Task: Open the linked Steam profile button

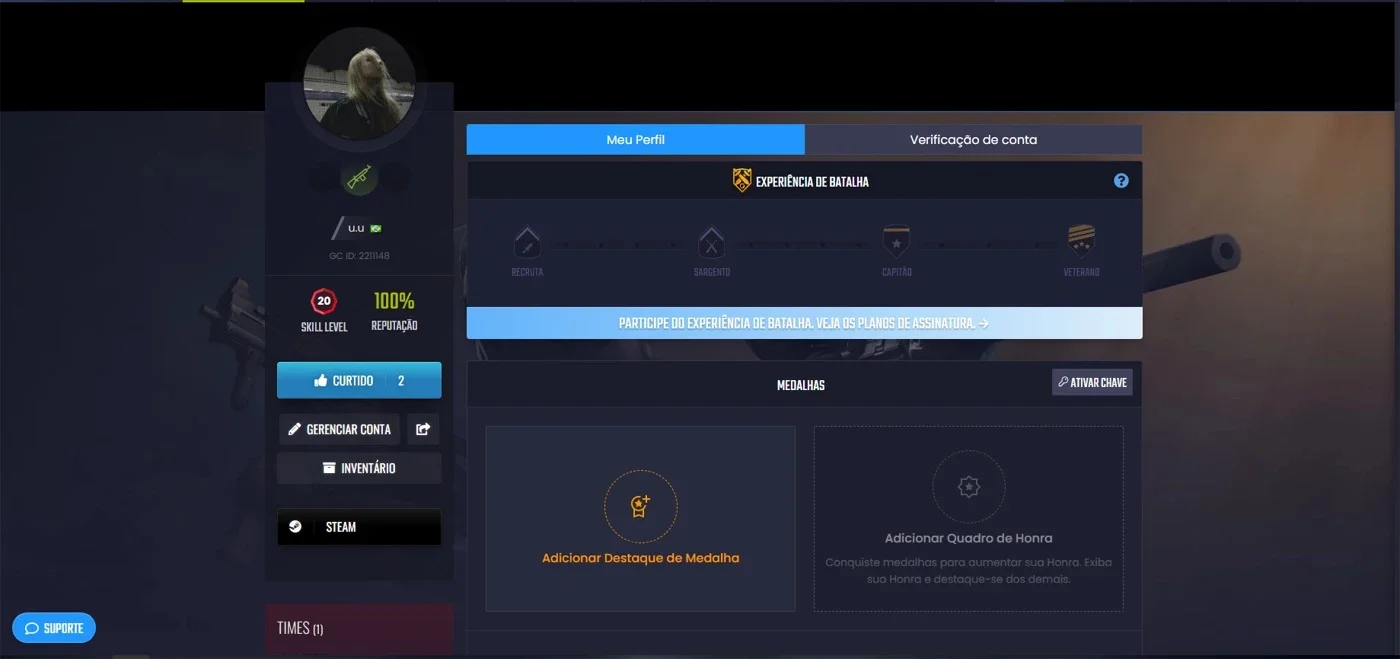Action: pos(359,527)
